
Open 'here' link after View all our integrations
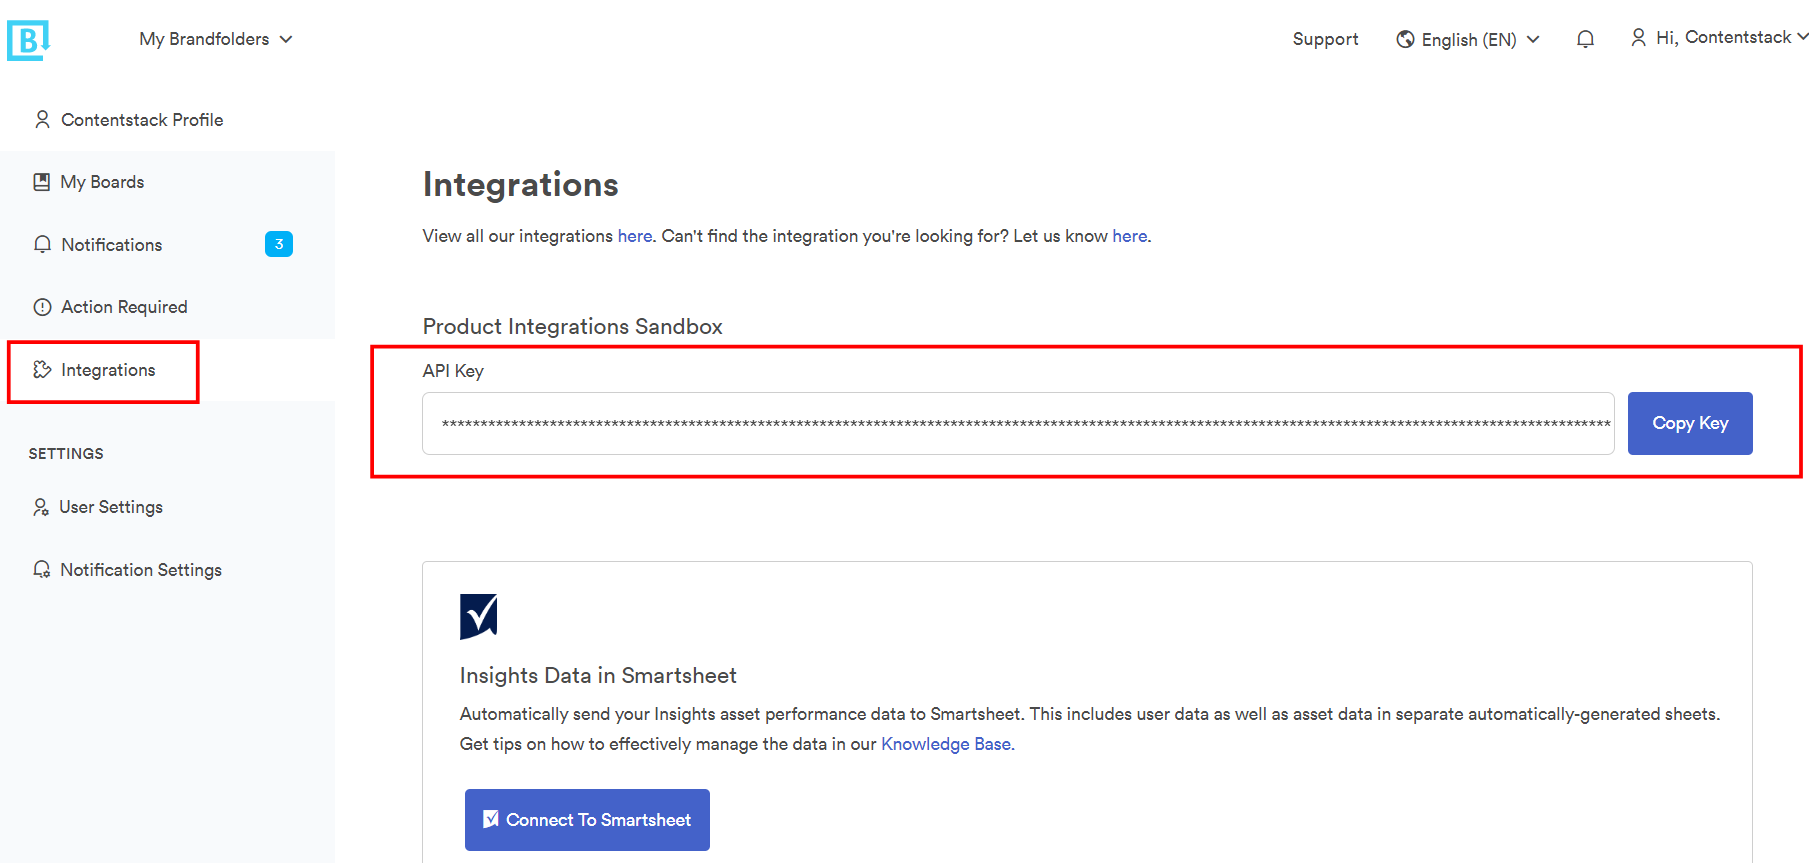(635, 236)
